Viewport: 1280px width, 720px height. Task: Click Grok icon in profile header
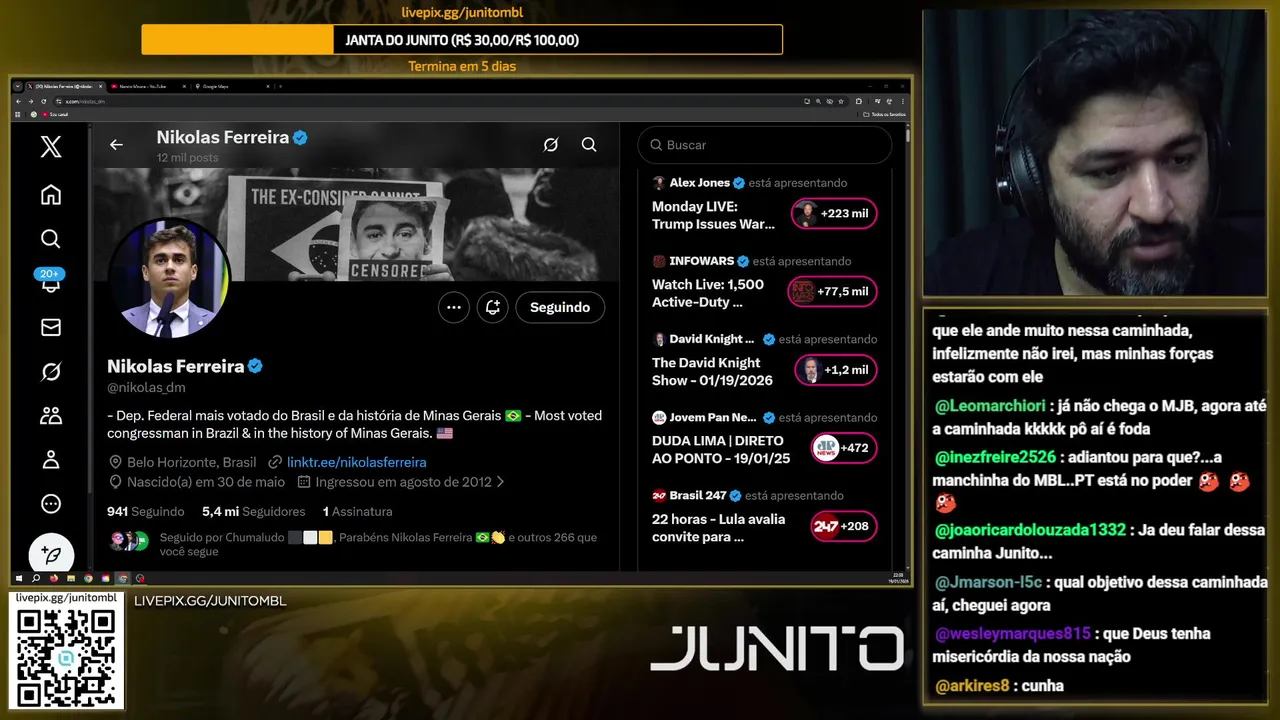point(550,145)
